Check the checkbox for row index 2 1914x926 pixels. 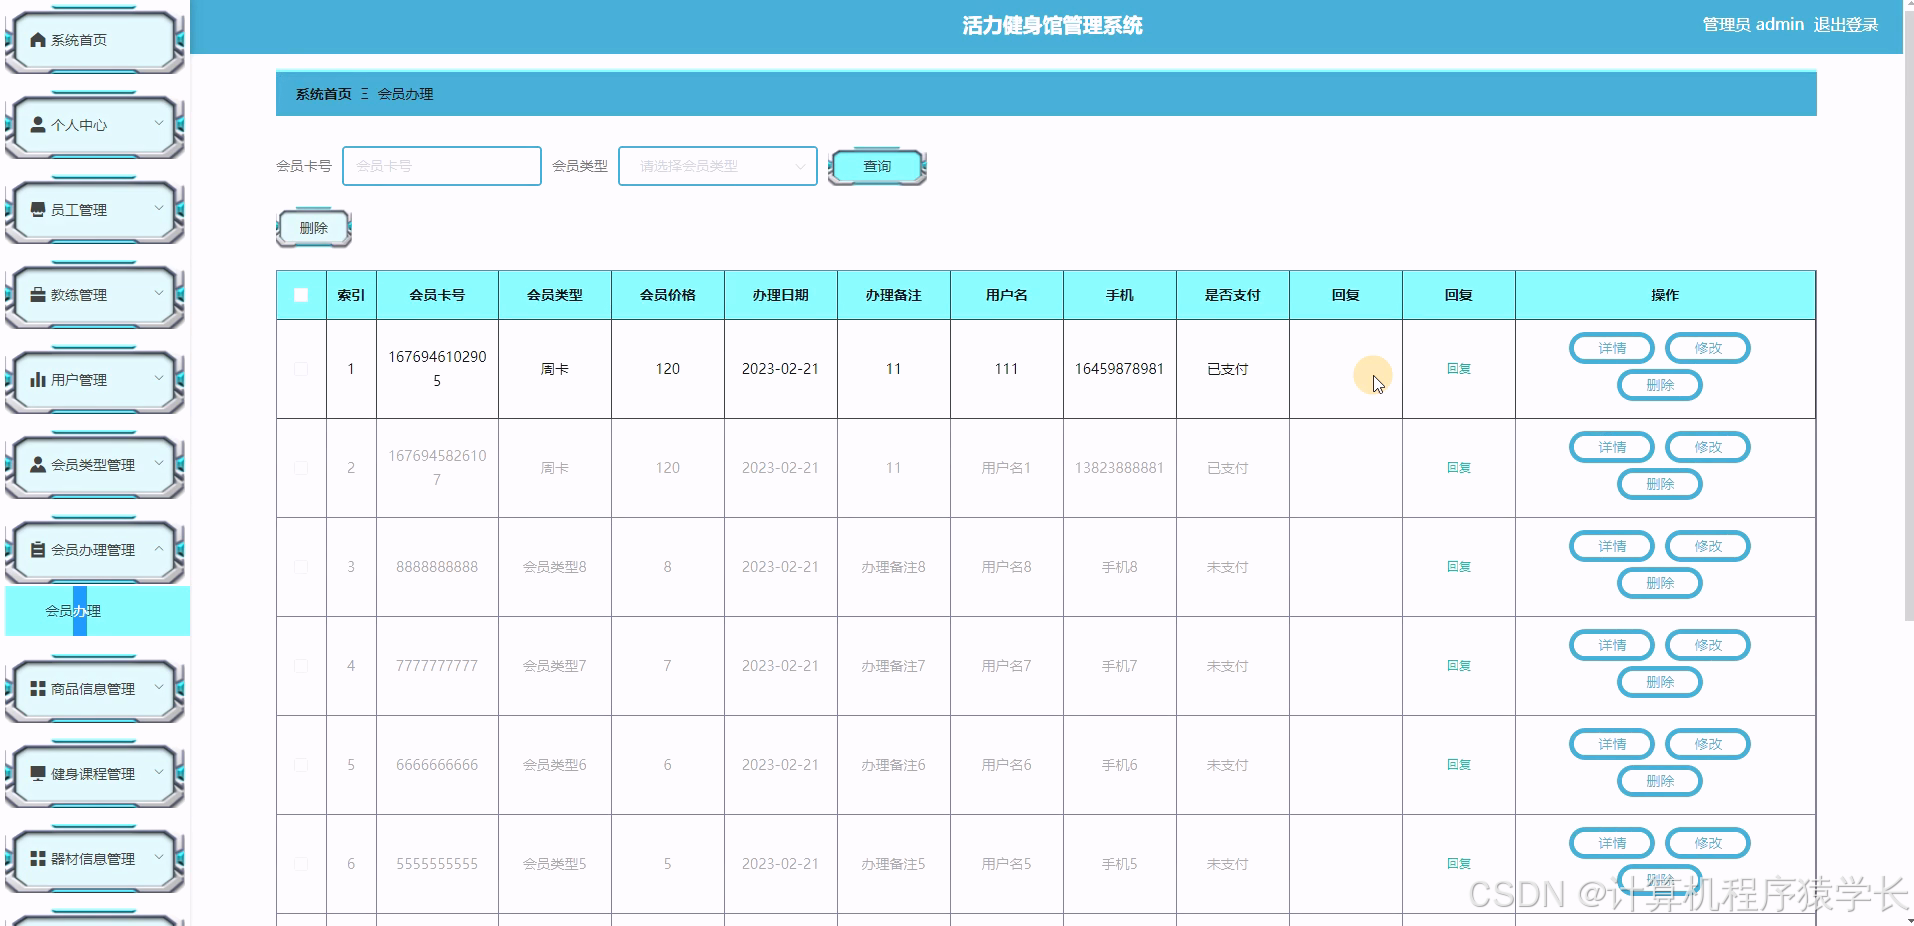(301, 468)
